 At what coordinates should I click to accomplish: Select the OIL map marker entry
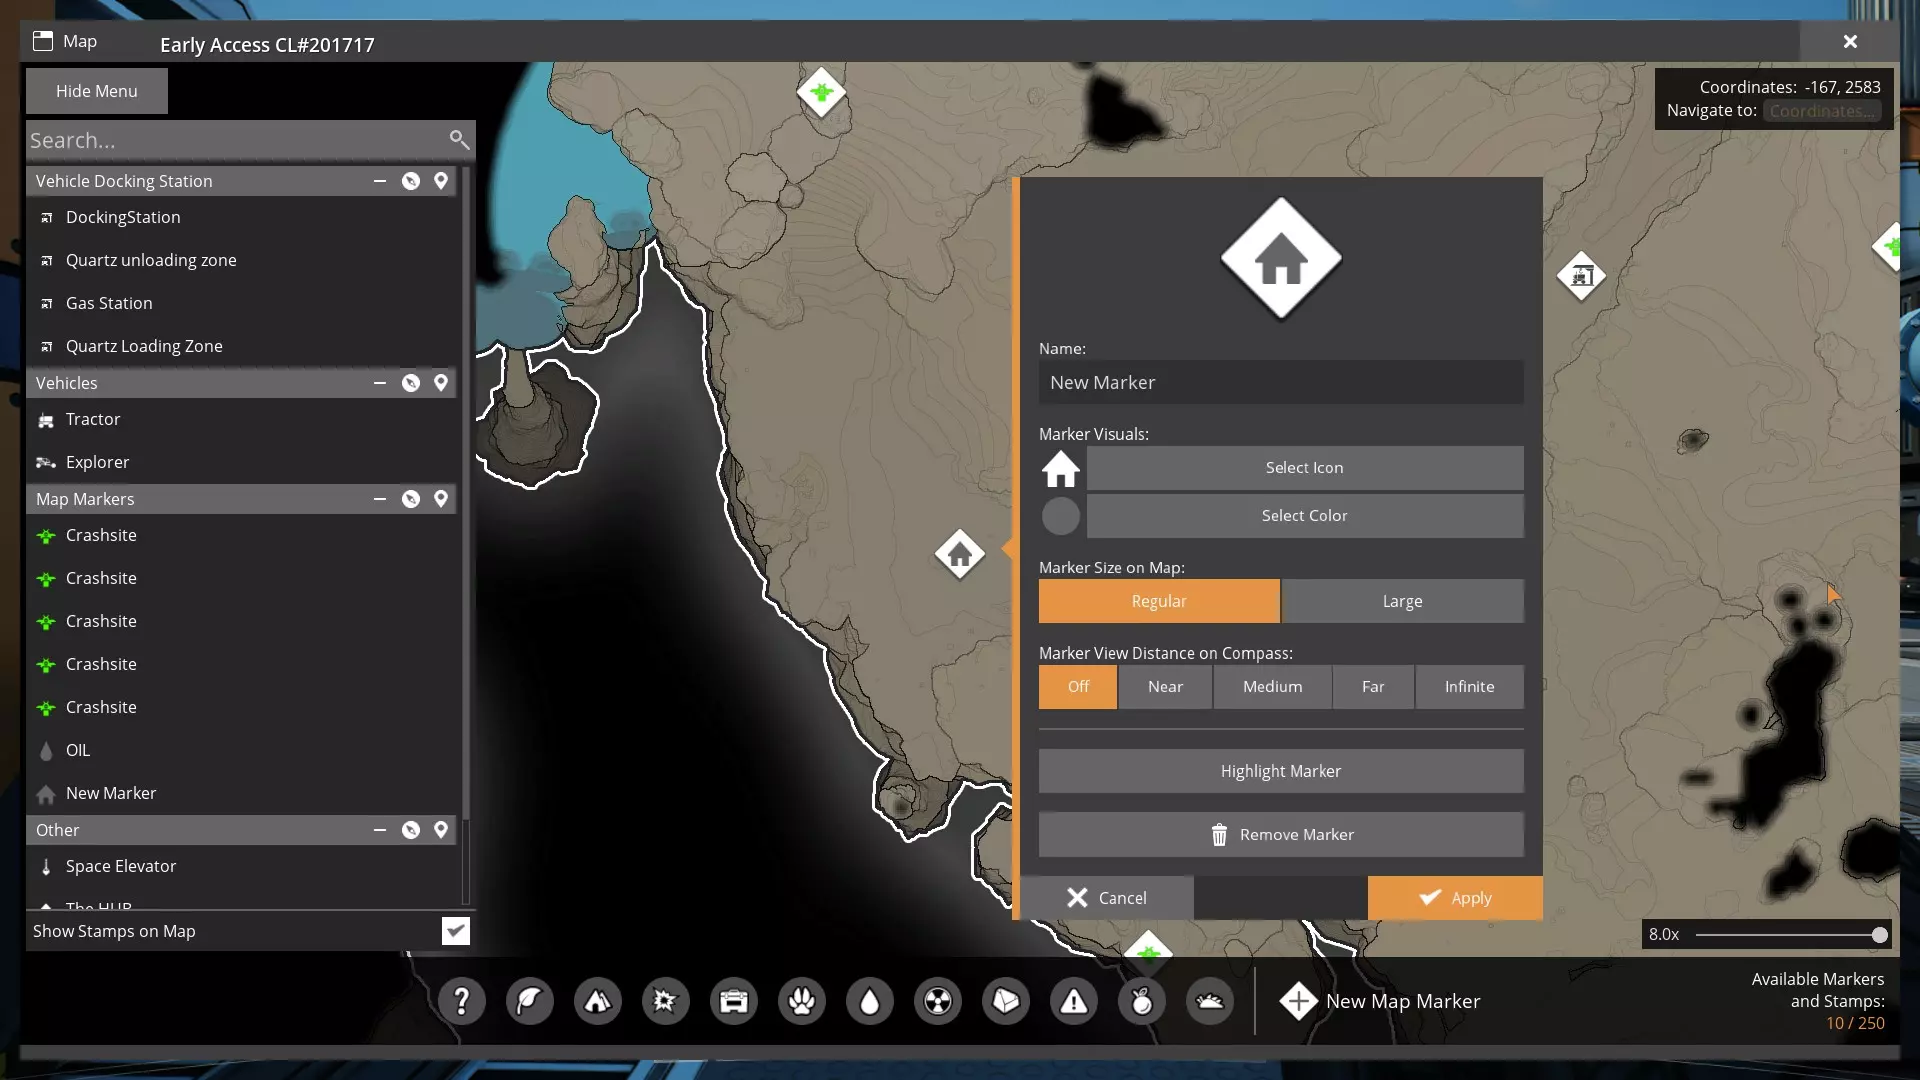pos(78,750)
